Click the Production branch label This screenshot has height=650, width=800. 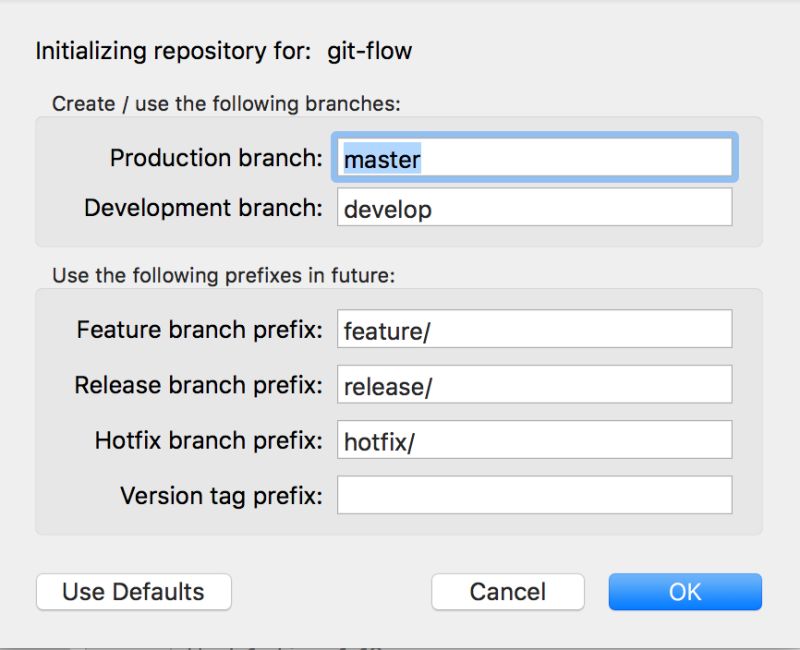point(219,157)
